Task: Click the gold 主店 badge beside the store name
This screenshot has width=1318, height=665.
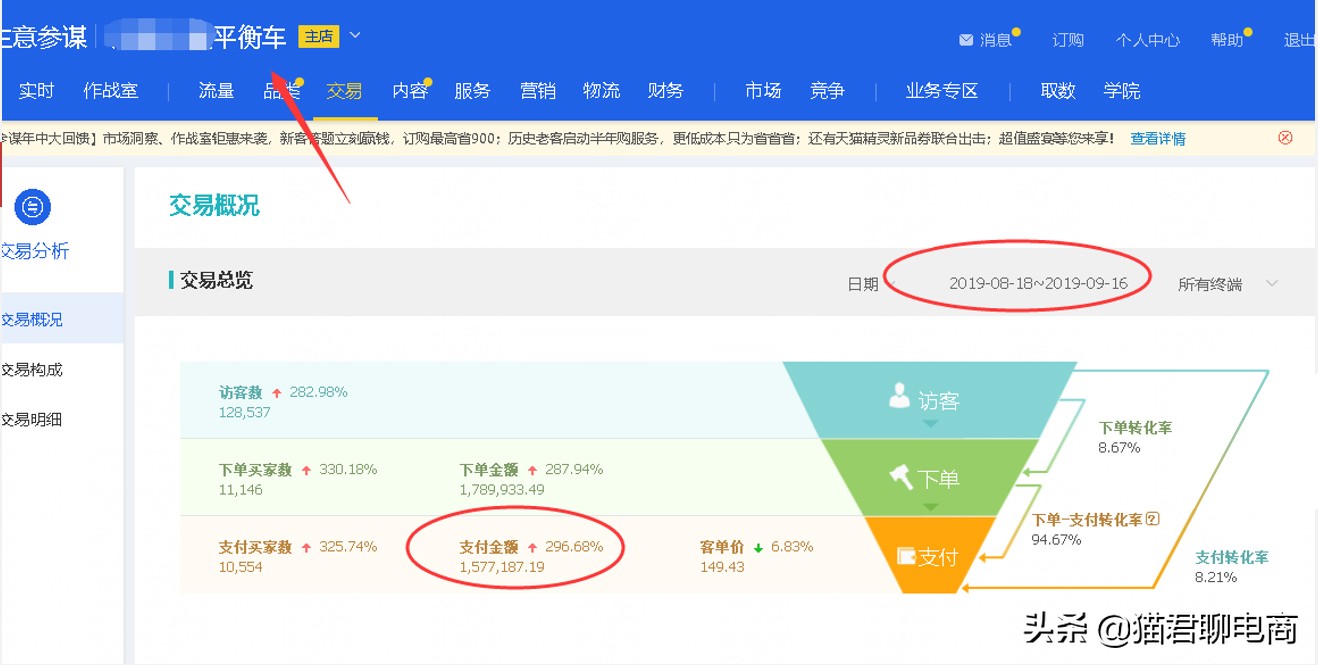Action: coord(321,35)
